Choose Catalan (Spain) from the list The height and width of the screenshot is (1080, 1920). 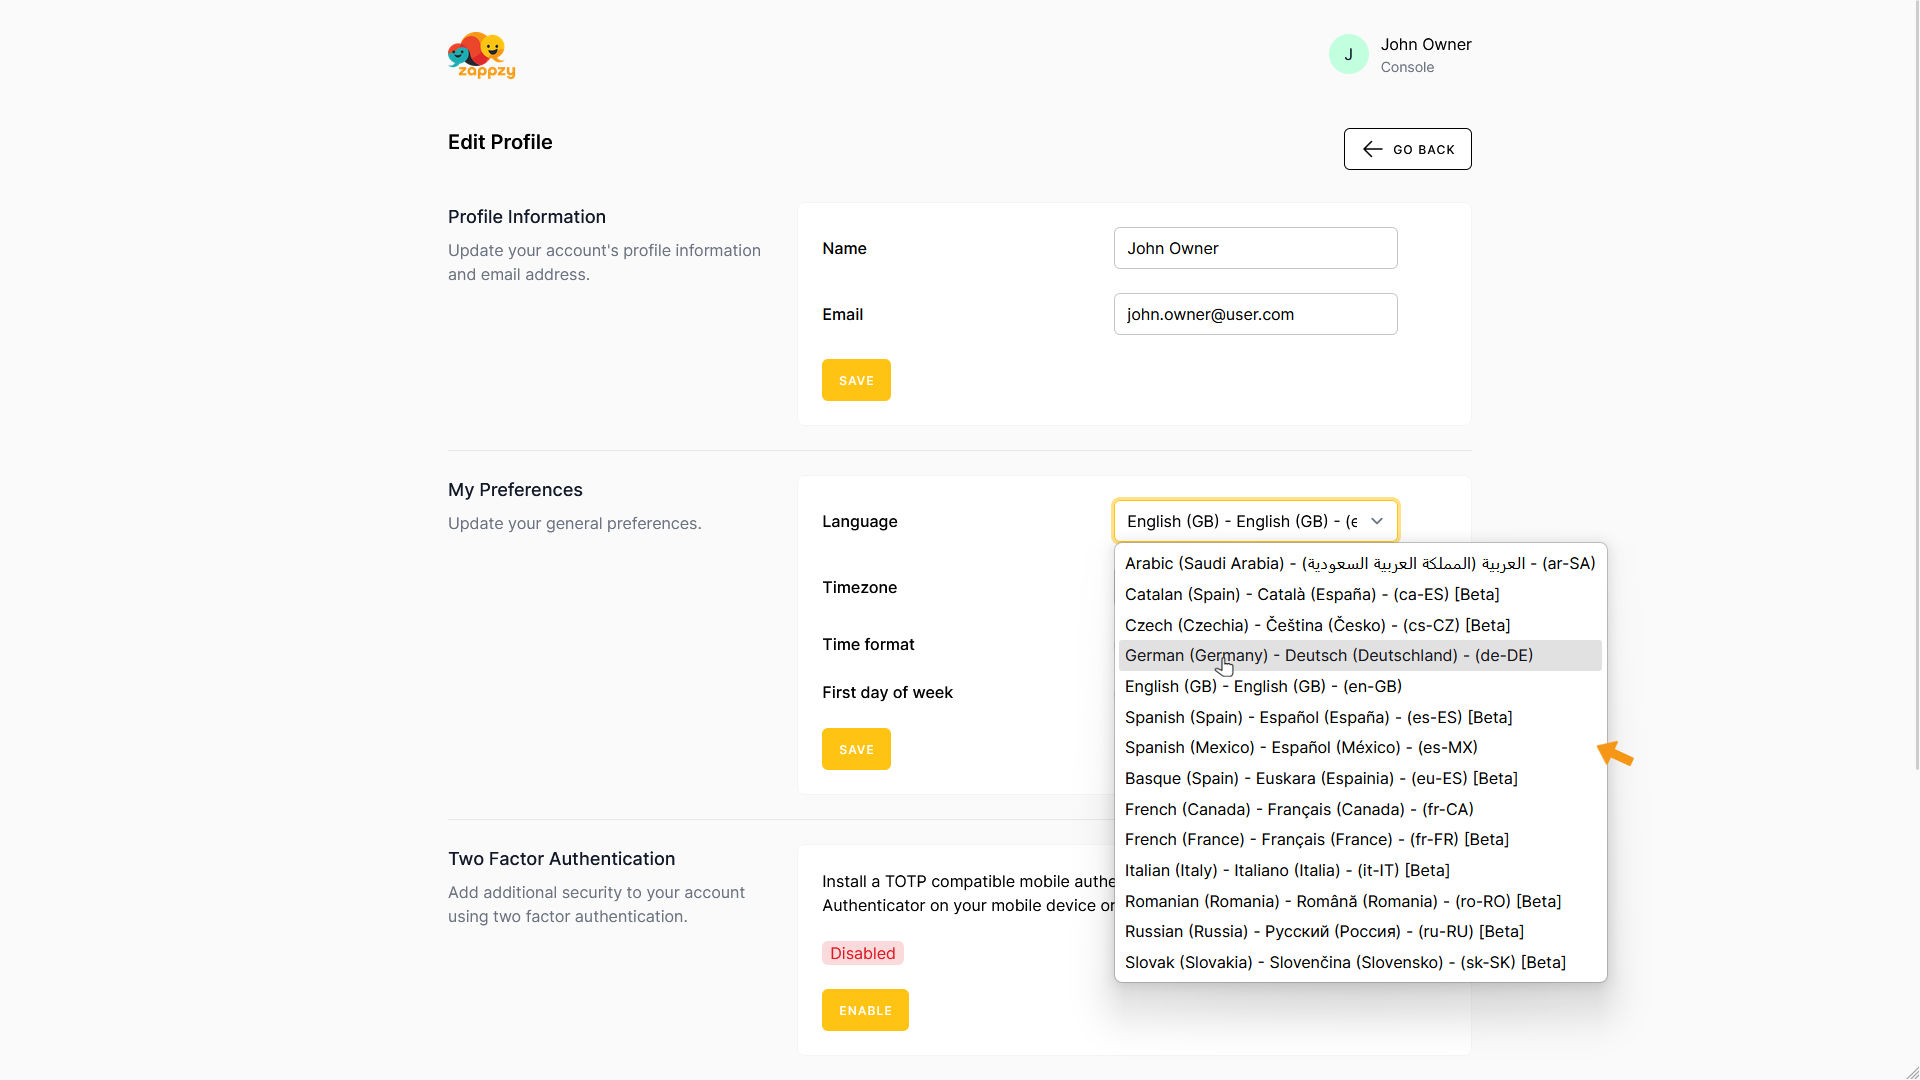(1311, 594)
